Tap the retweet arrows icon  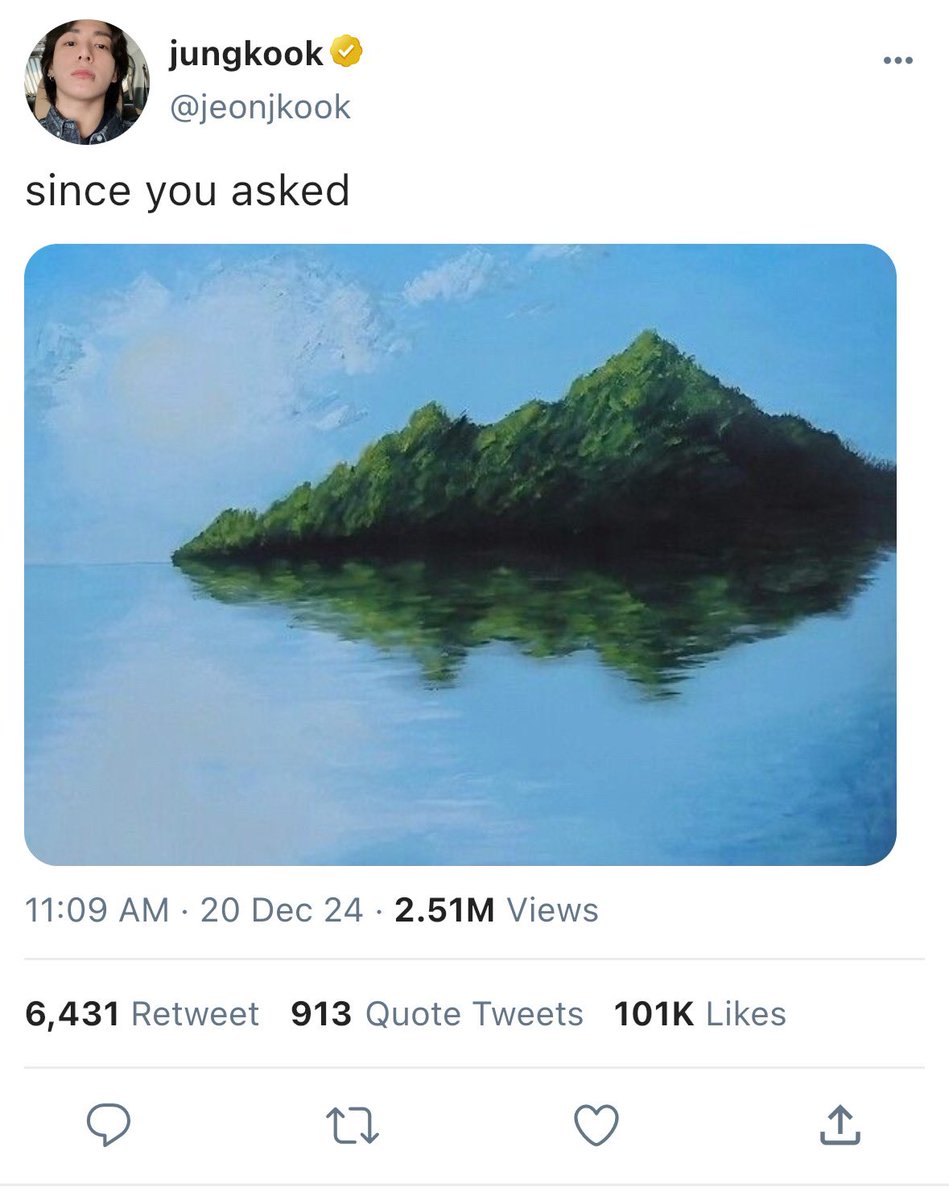click(352, 1125)
